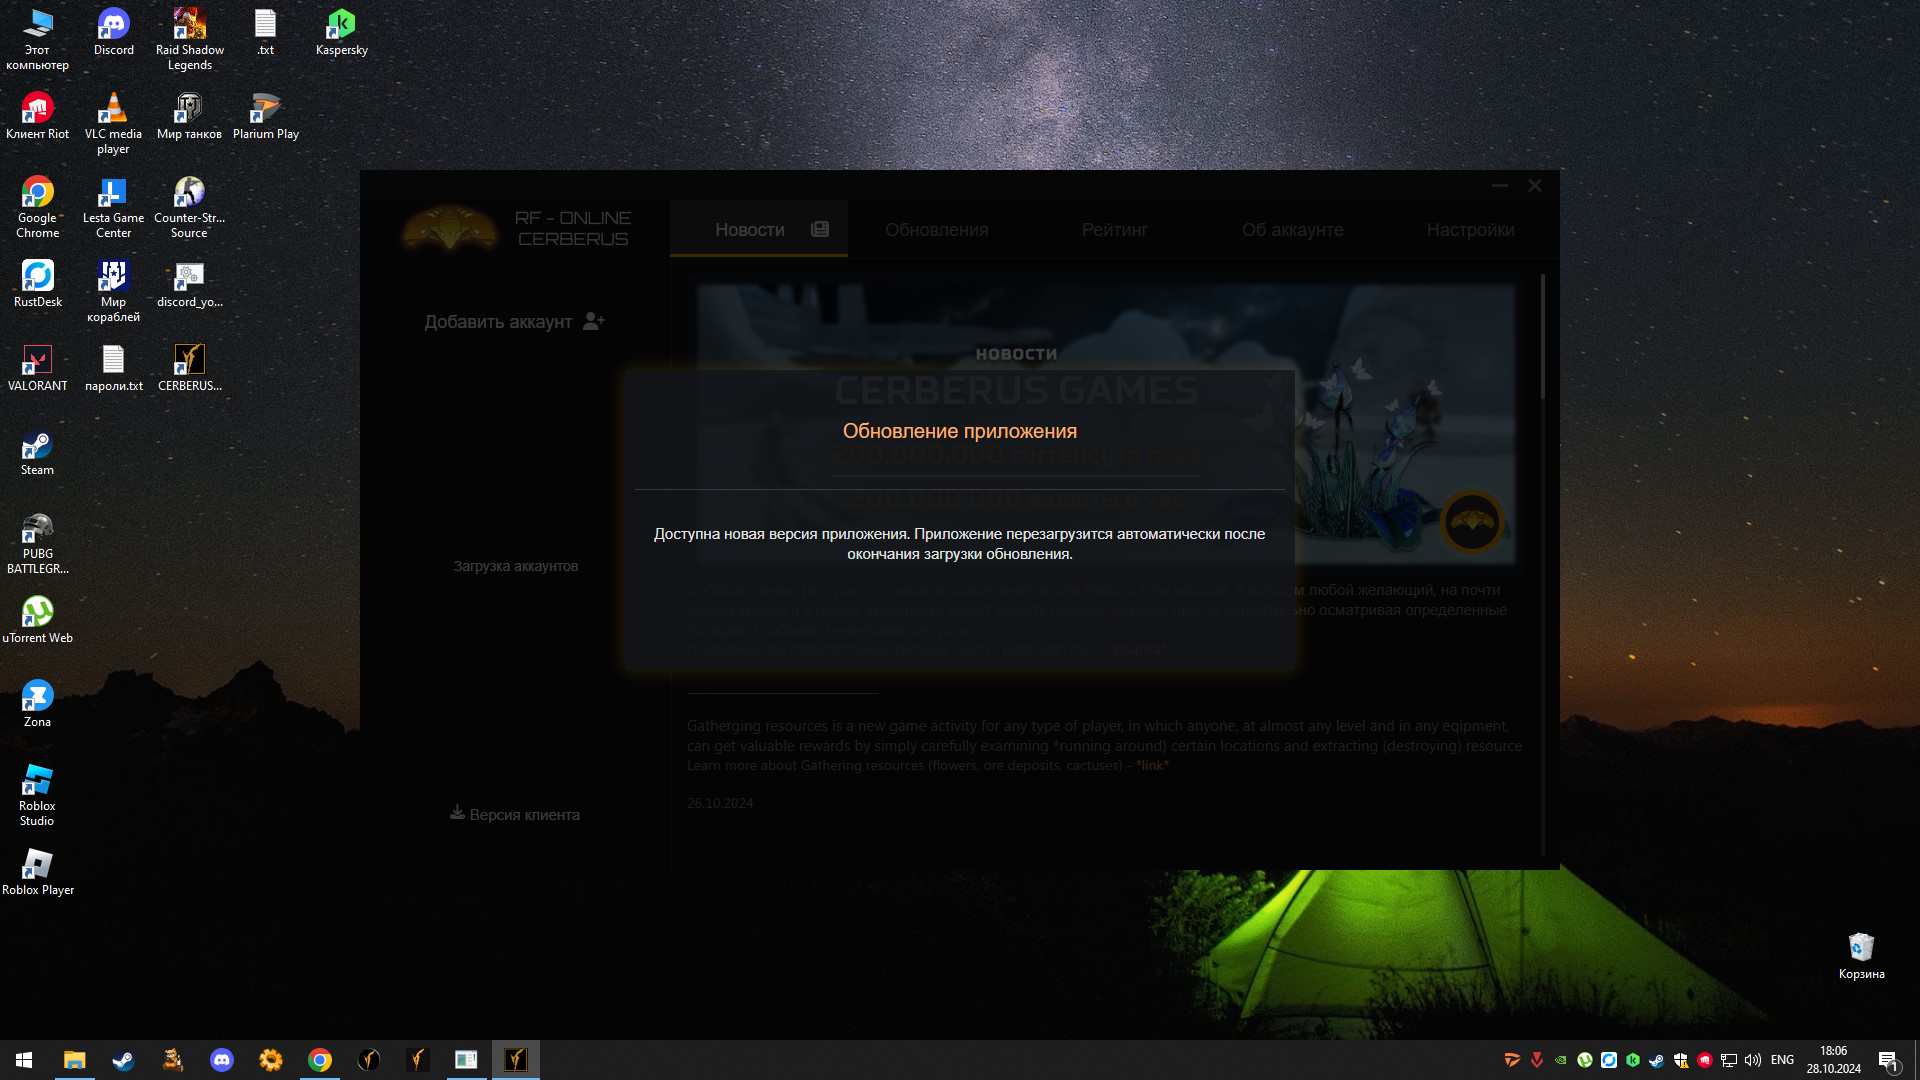Click the Загрузка аккаунтов status text
Screen dimensions: 1920x1080
[515, 566]
